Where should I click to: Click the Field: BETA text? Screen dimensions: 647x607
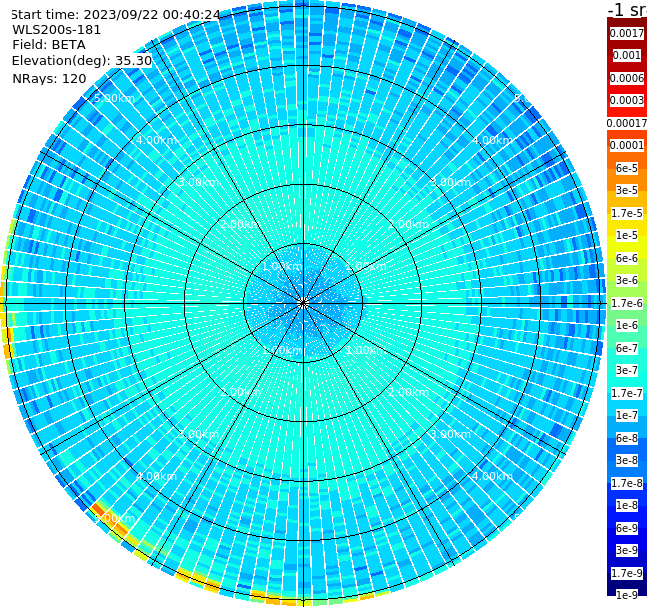(49, 45)
